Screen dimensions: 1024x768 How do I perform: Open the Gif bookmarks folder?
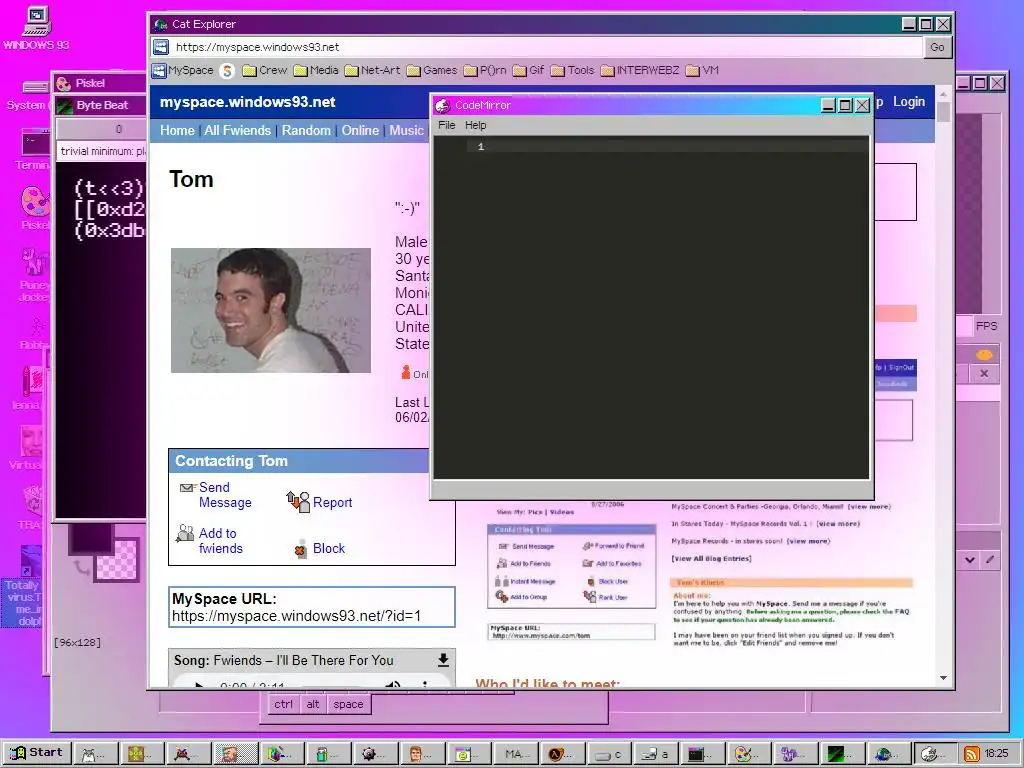(x=528, y=71)
